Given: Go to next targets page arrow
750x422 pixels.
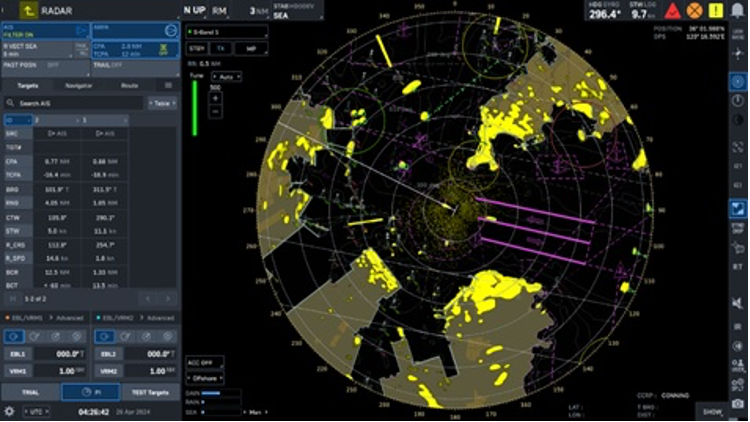Looking at the screenshot, I should (168, 299).
